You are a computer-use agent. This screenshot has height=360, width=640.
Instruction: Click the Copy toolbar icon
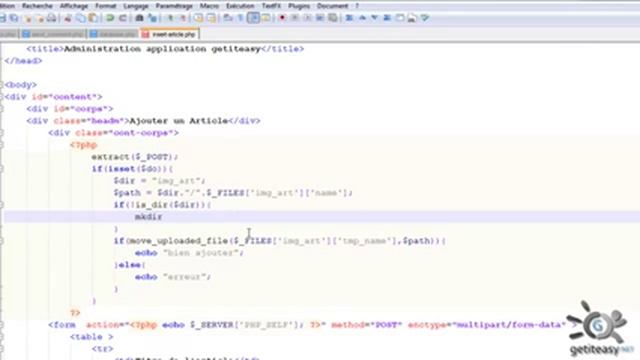coord(80,18)
